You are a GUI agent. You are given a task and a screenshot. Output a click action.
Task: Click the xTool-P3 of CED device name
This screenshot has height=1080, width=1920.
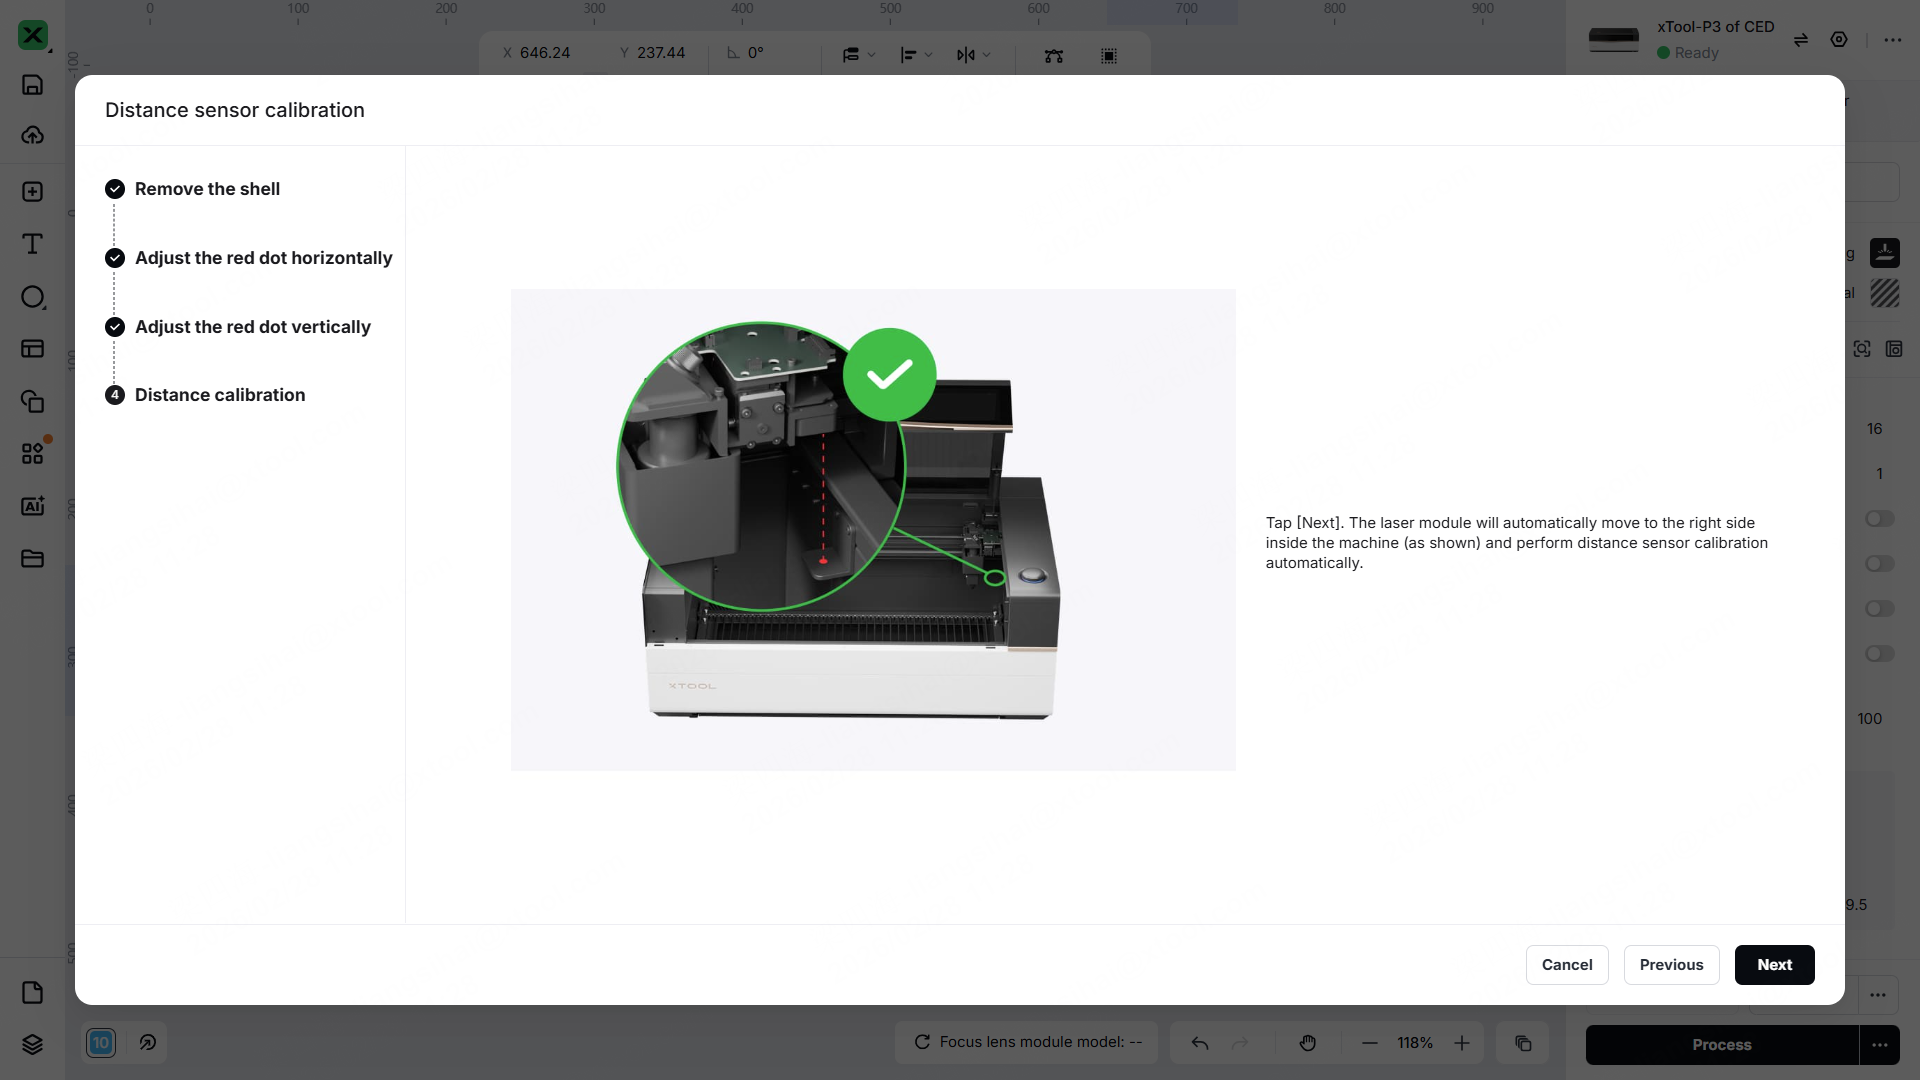(x=1716, y=27)
